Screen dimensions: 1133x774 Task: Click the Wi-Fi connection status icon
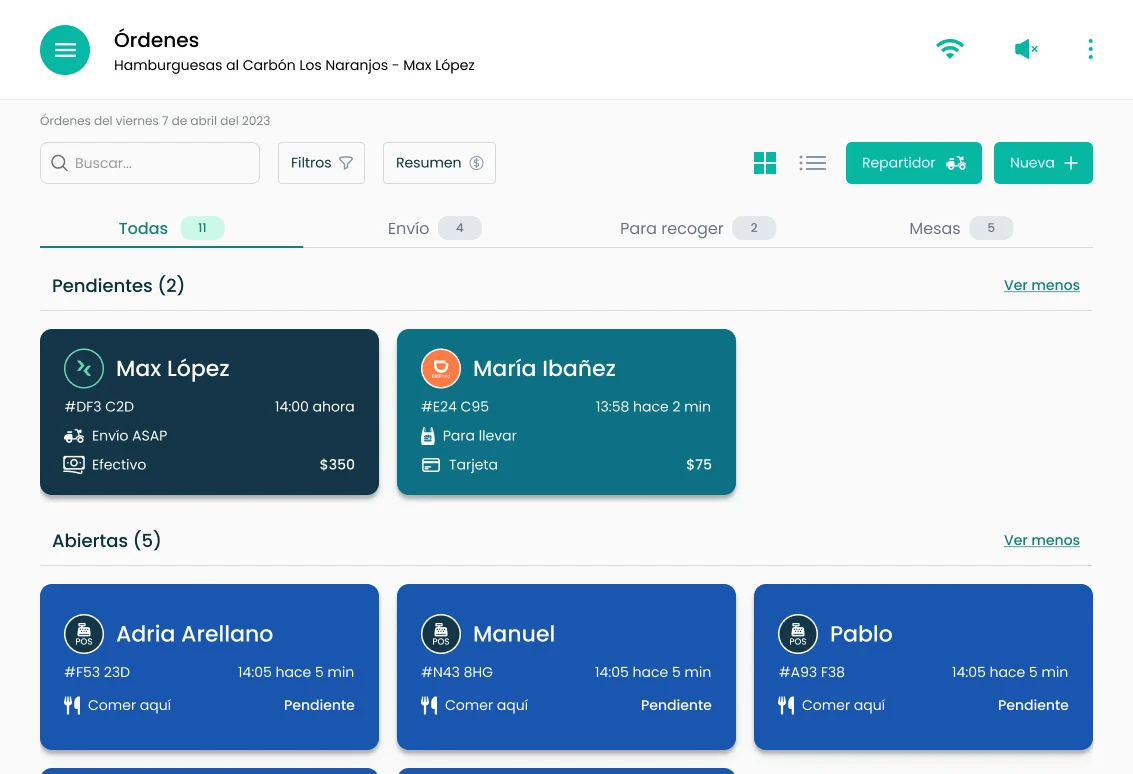949,49
